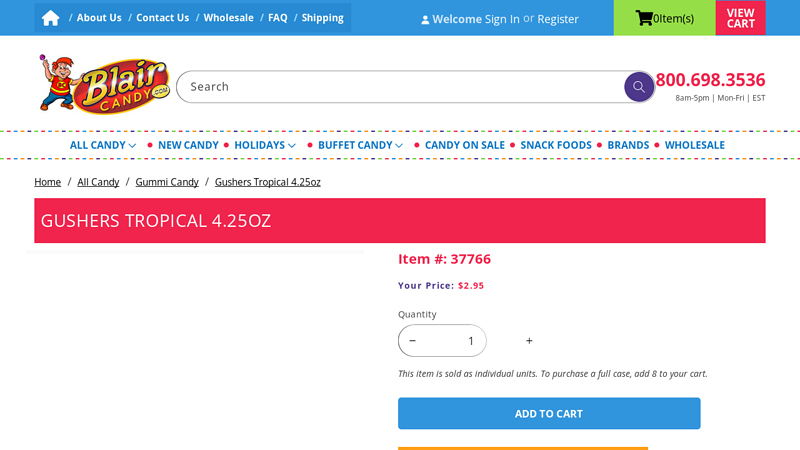Click the Blair Candy logo

(104, 85)
